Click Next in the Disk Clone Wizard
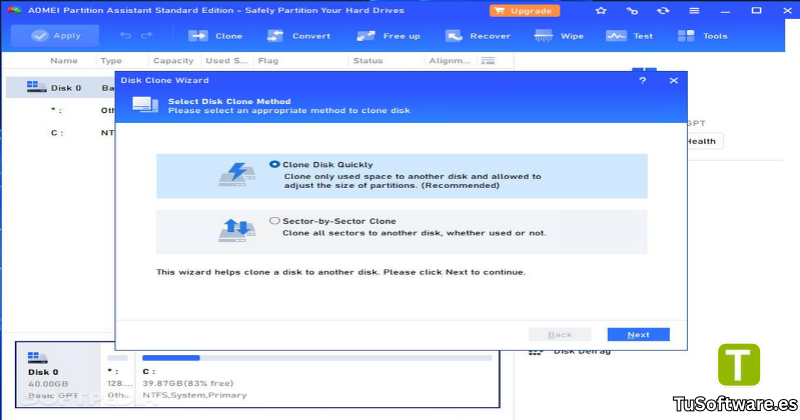This screenshot has height=420, width=800. [x=638, y=334]
